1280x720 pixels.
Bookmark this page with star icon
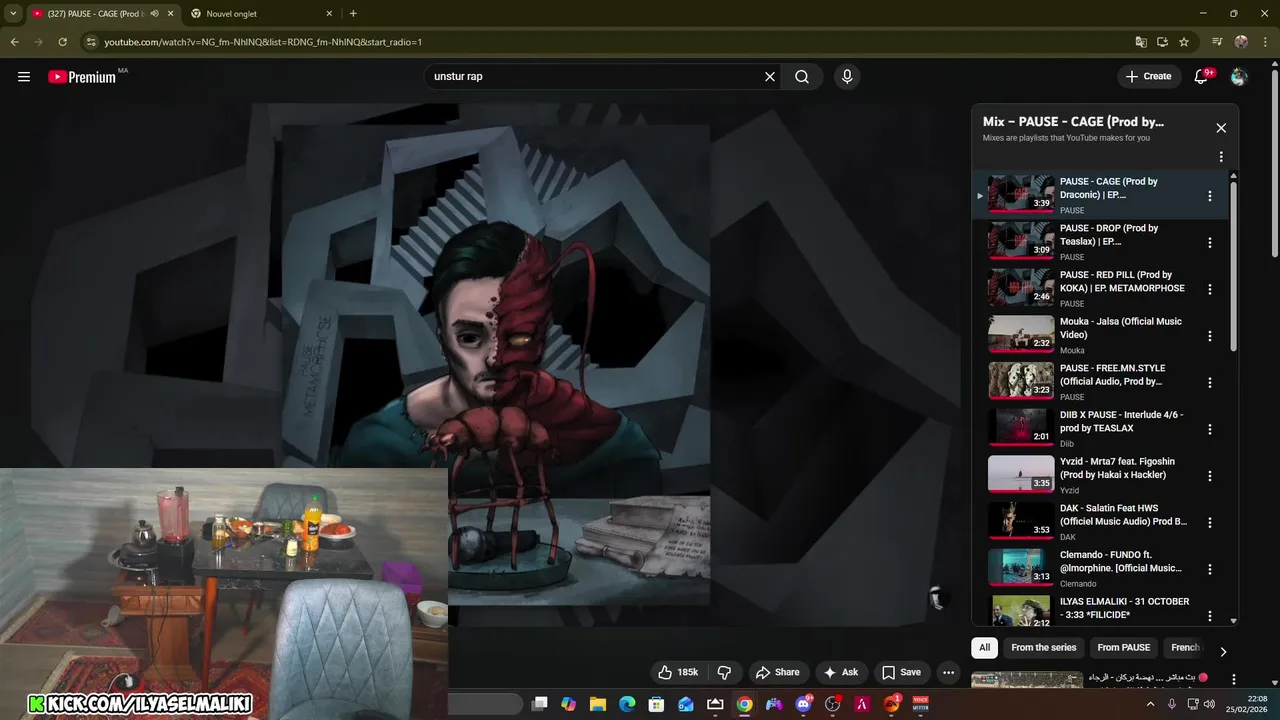pyautogui.click(x=1184, y=42)
